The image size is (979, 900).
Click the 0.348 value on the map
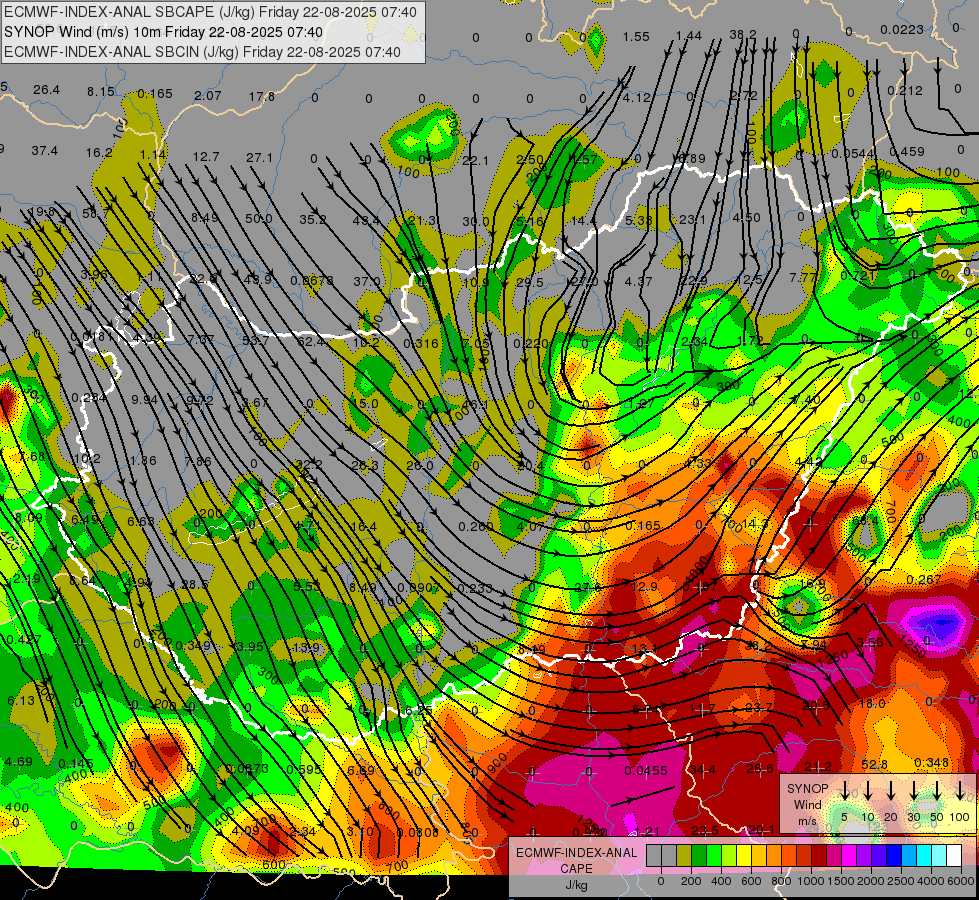coord(931,763)
